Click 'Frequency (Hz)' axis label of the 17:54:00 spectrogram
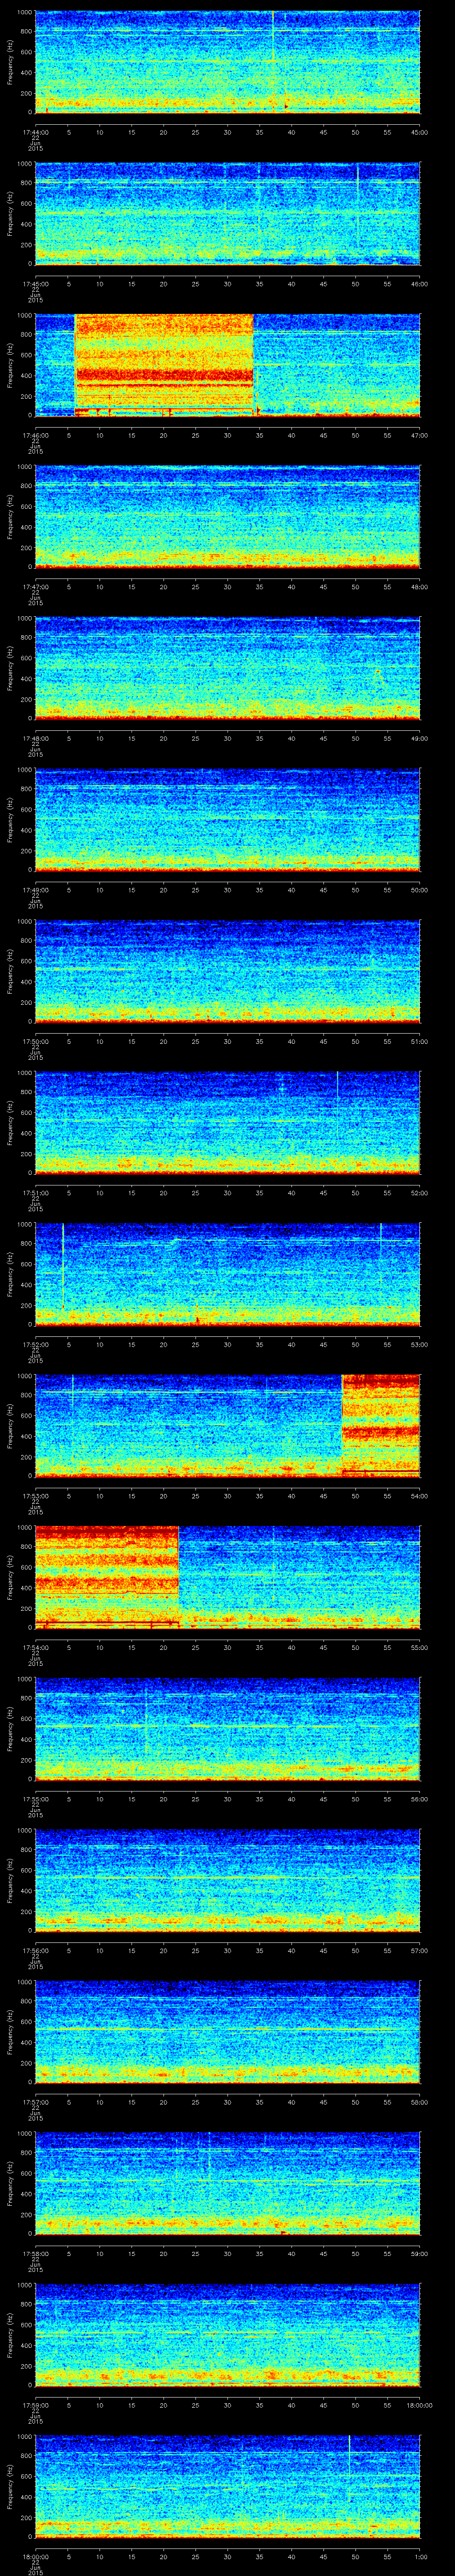The height and width of the screenshot is (2576, 455). 10,1578
